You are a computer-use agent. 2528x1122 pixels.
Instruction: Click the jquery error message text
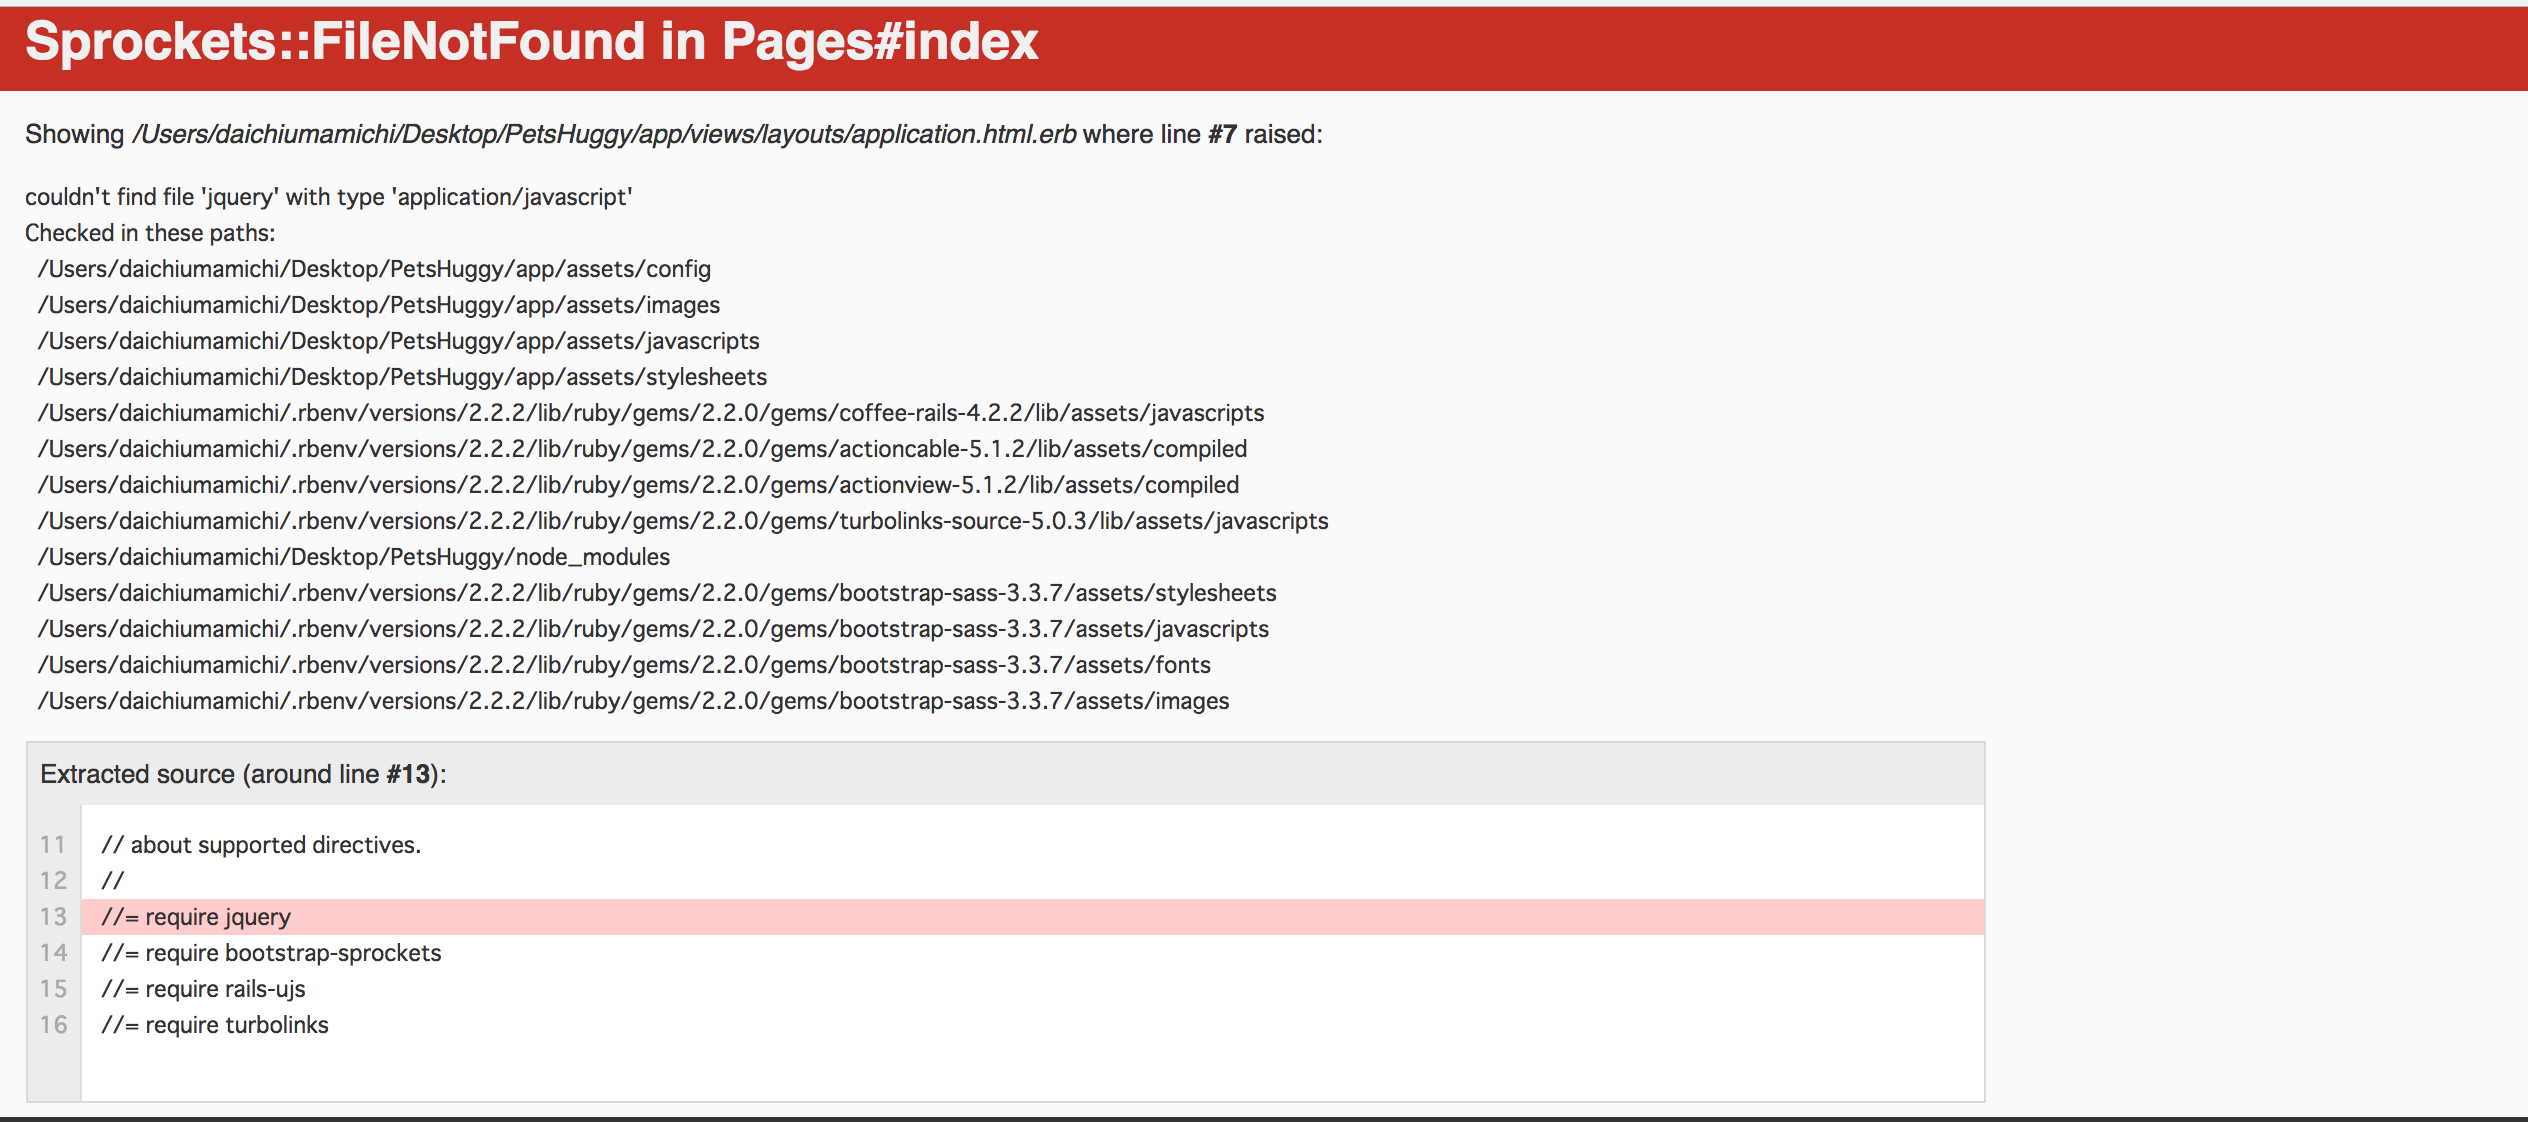(328, 197)
